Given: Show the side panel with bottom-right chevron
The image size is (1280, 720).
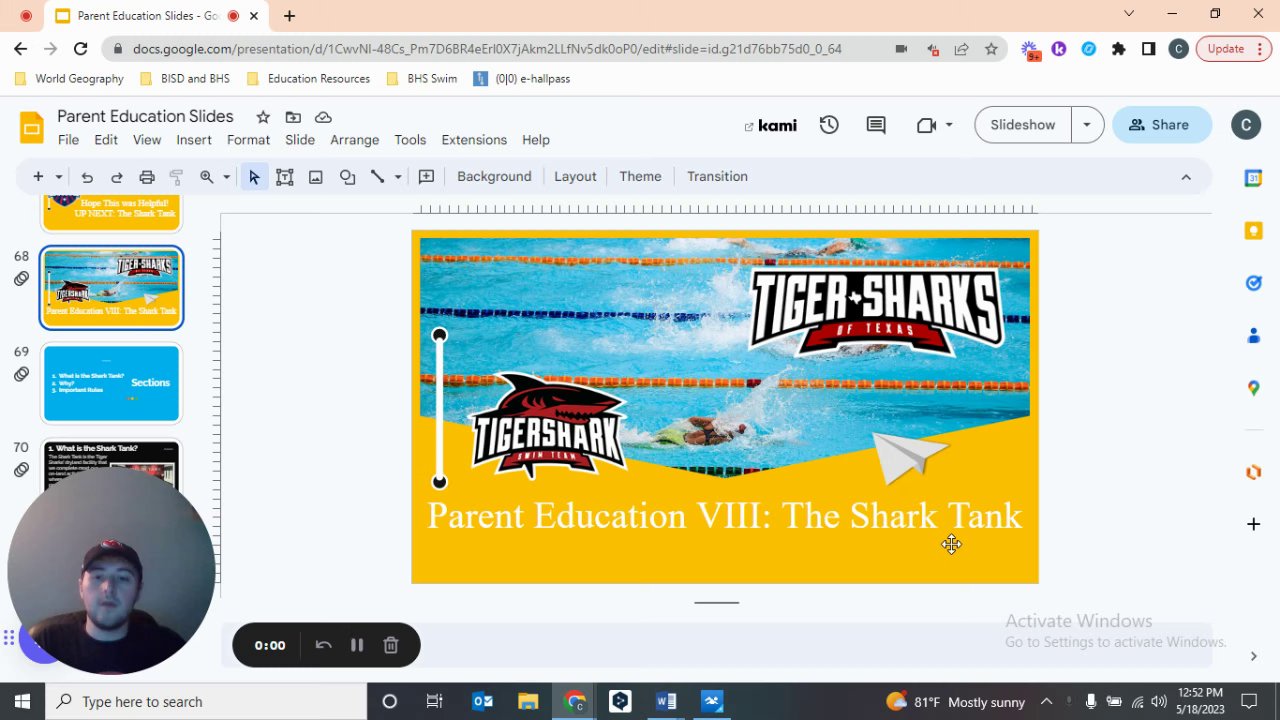Looking at the screenshot, I should (x=1253, y=656).
